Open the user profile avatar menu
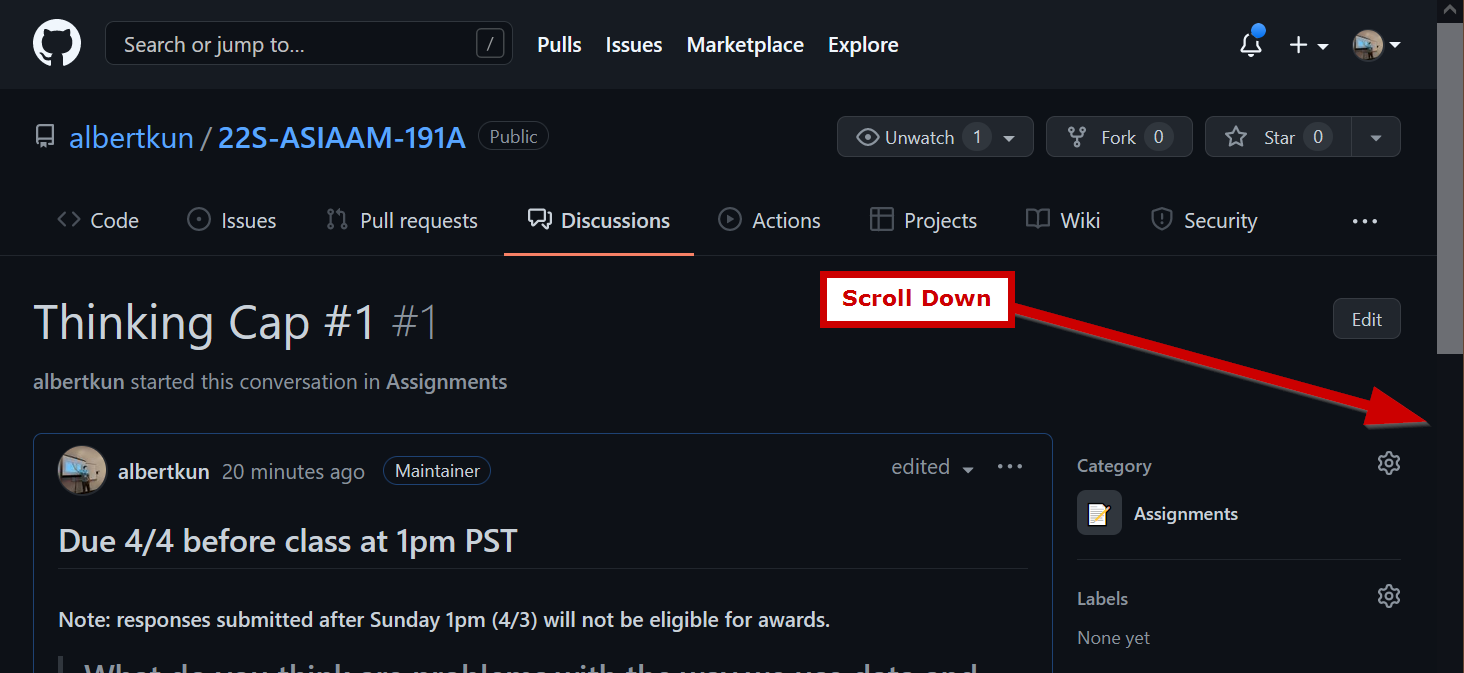 pos(1376,45)
